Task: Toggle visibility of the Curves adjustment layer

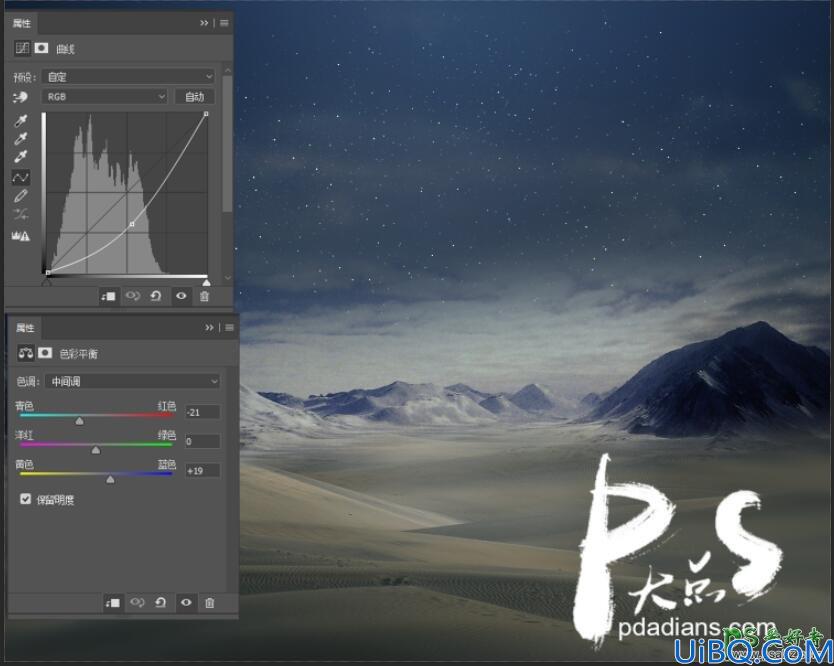Action: (x=181, y=296)
